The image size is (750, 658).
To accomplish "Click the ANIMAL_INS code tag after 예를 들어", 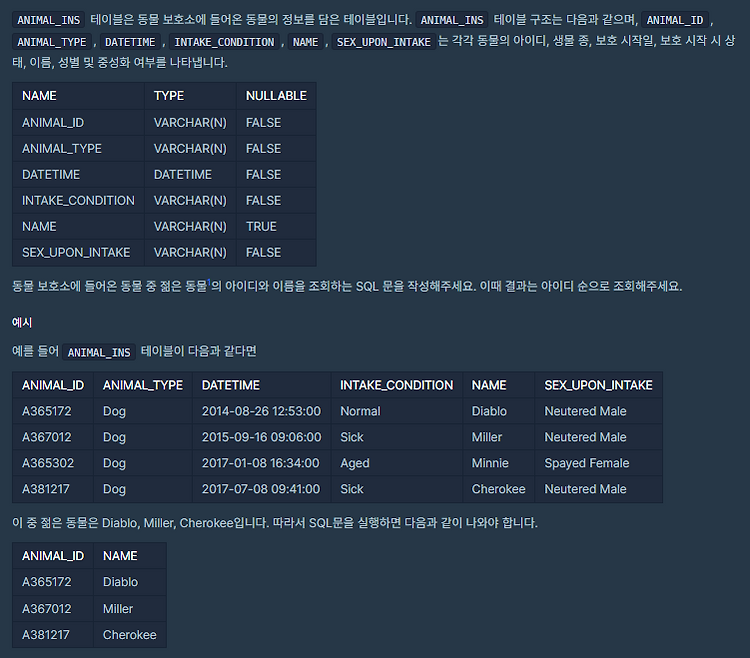I will [x=99, y=352].
